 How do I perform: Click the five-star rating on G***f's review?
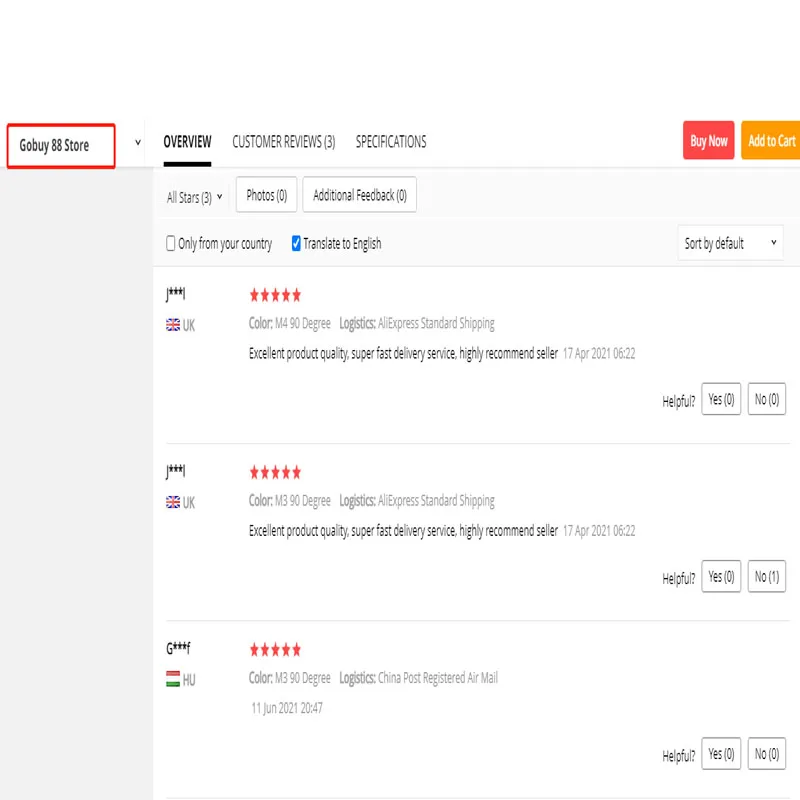click(x=275, y=649)
